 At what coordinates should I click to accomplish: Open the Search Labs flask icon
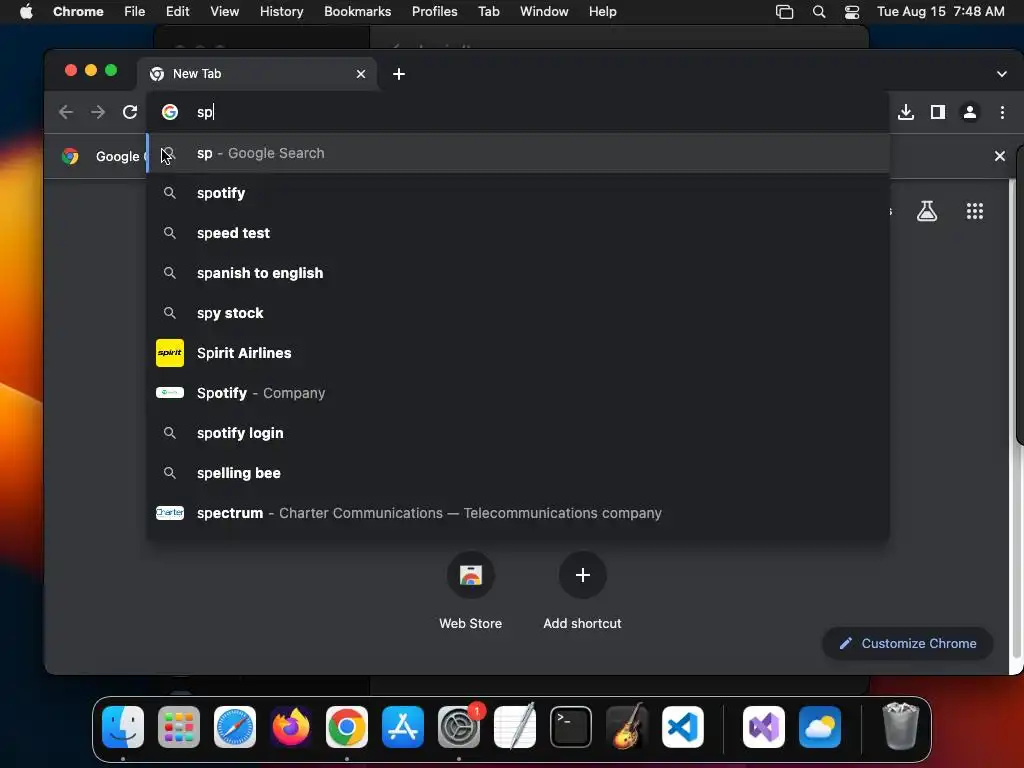(927, 211)
